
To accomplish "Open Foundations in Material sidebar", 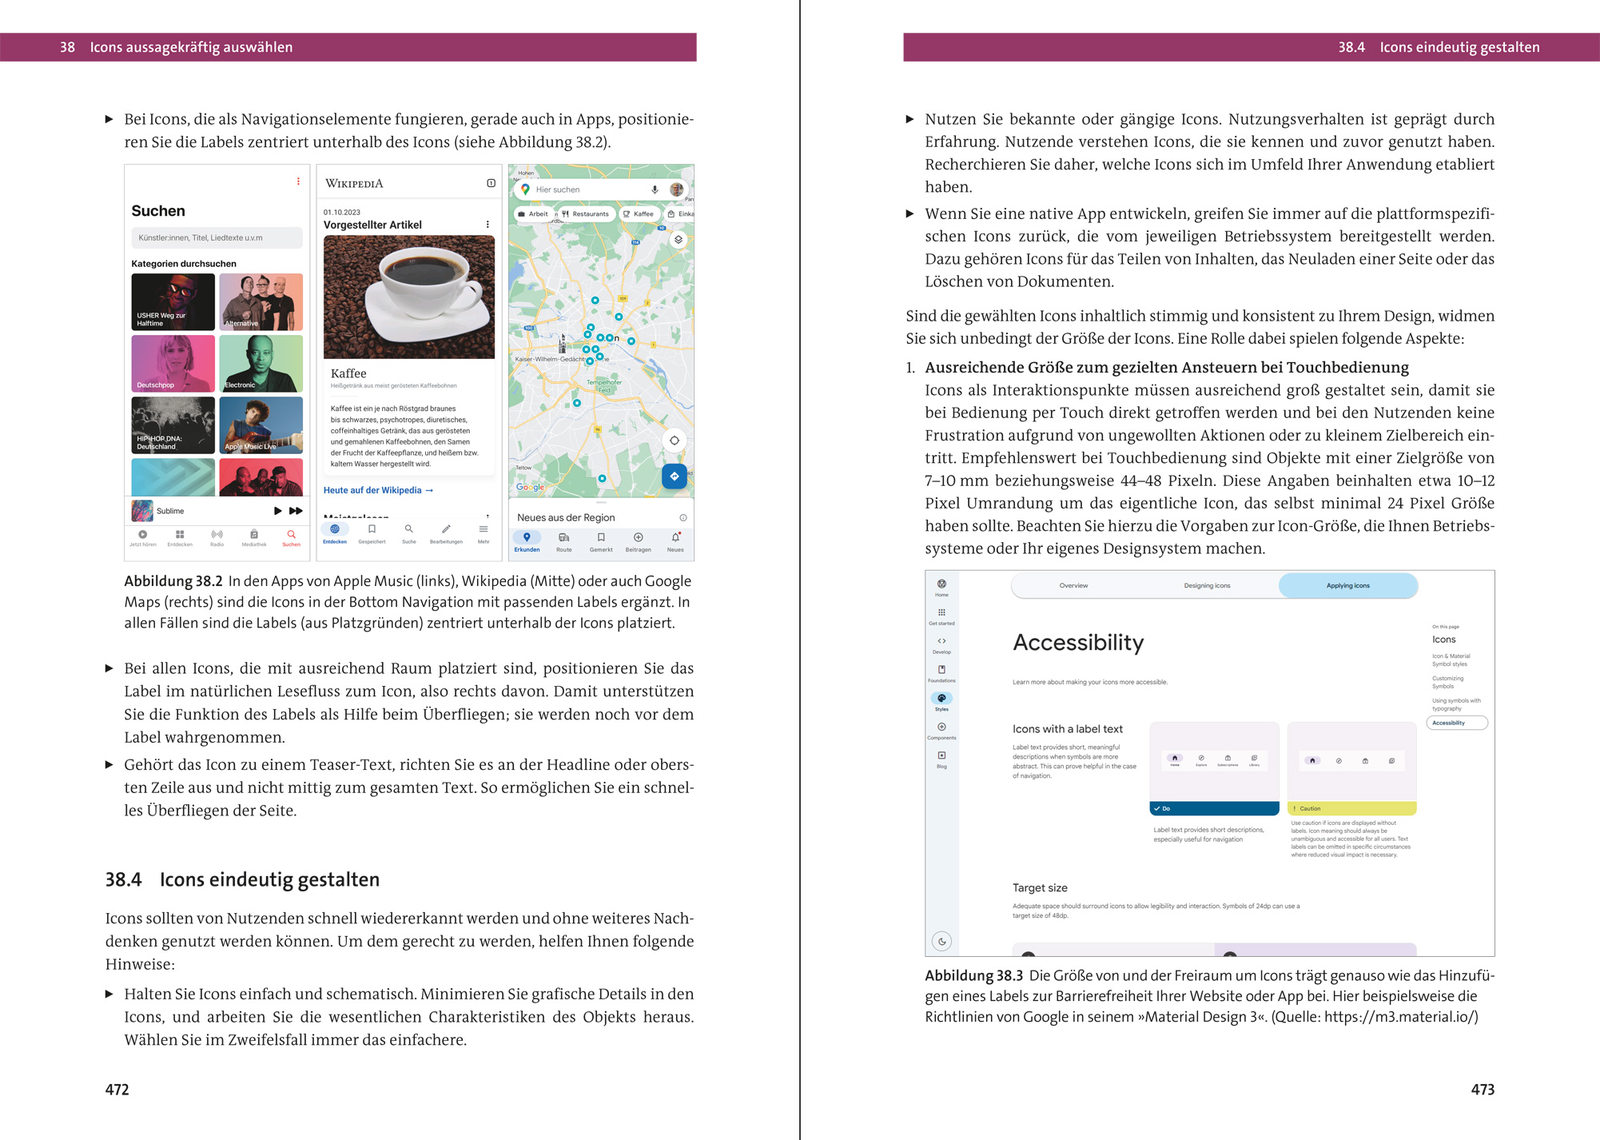I will point(942,673).
